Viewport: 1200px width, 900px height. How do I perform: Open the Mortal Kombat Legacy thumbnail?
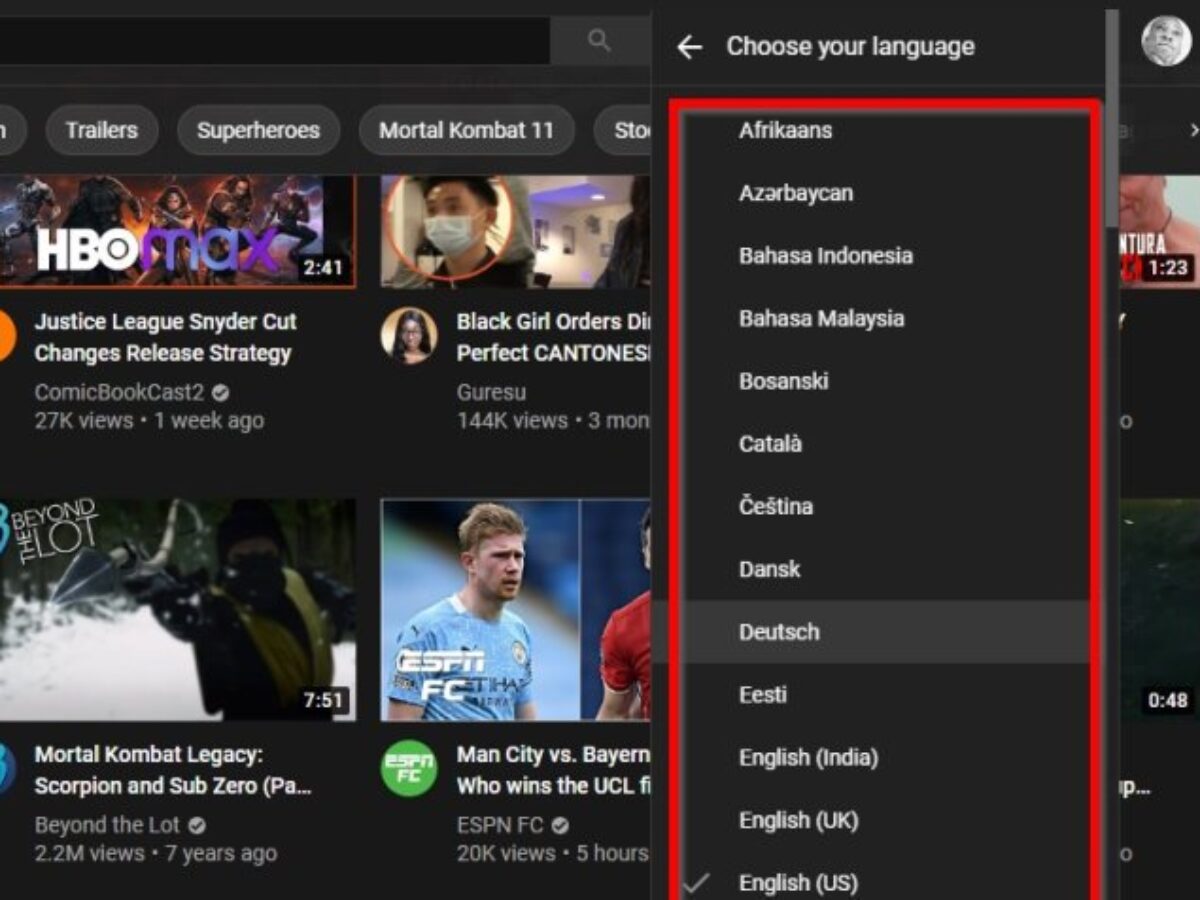pos(177,610)
